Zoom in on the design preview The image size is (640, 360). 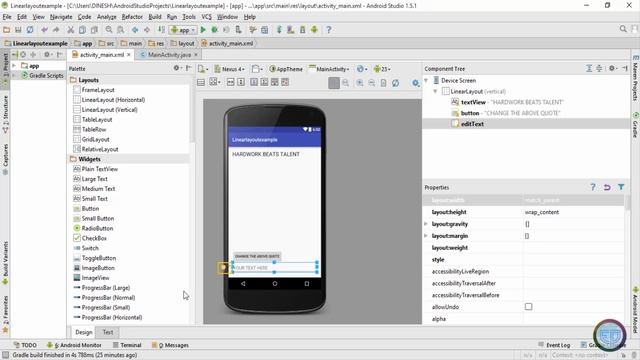[360, 83]
